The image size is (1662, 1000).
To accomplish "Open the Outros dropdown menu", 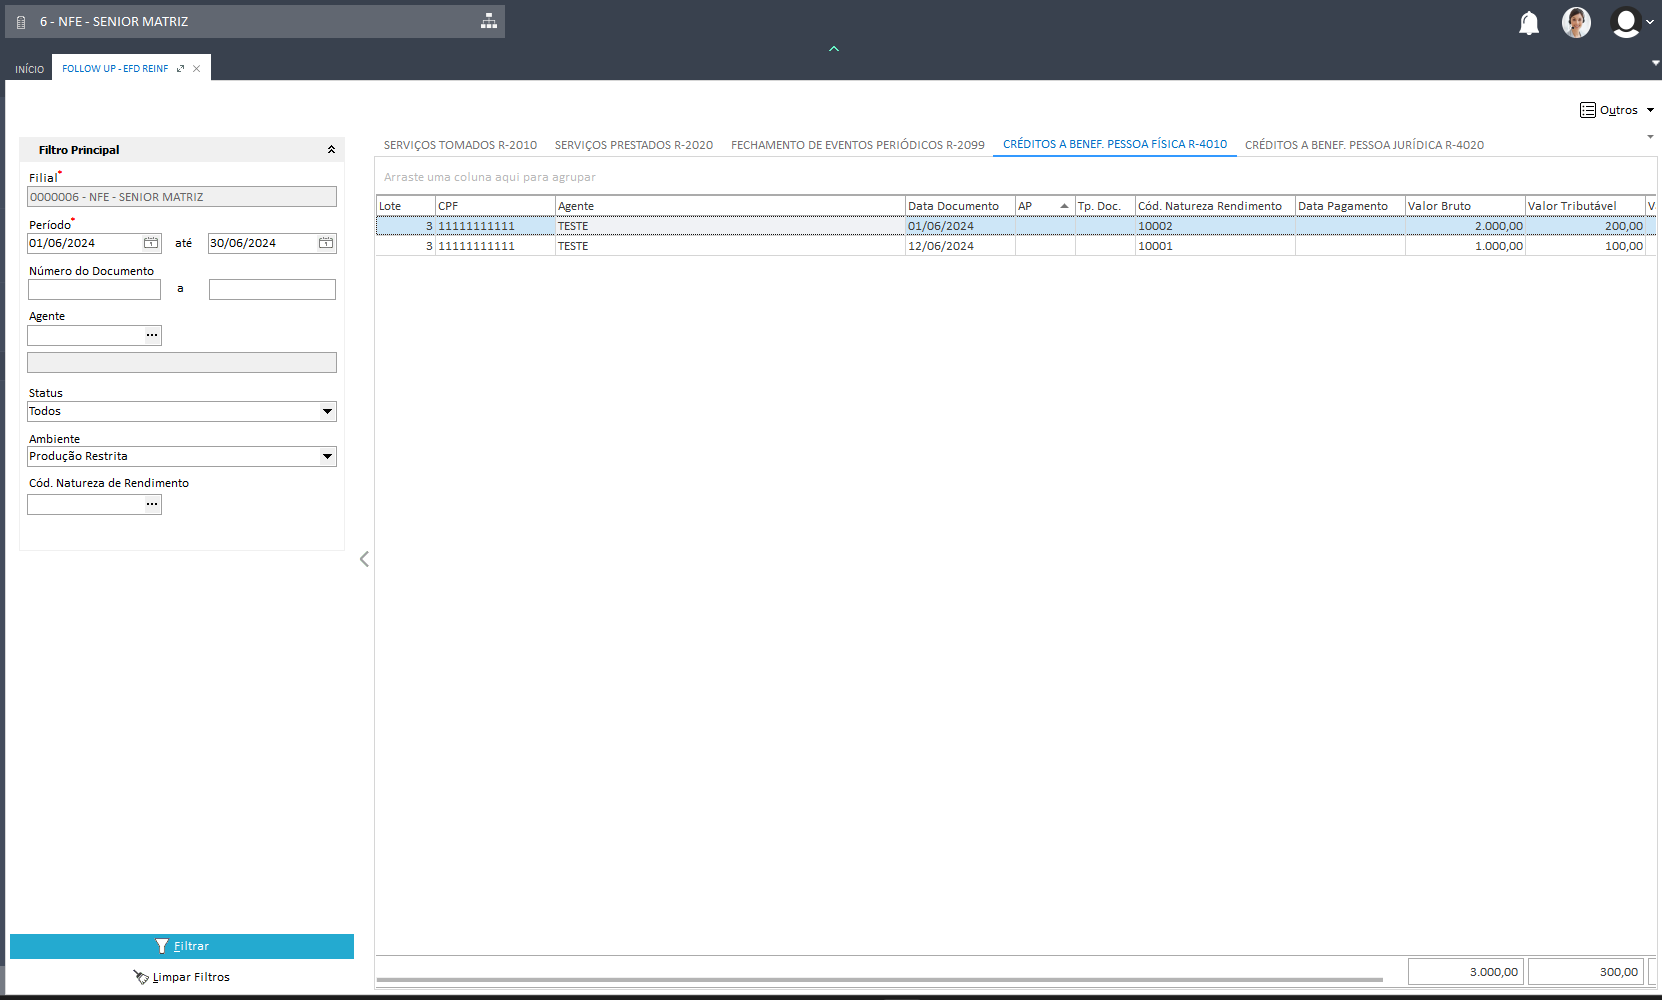I will pos(1617,110).
